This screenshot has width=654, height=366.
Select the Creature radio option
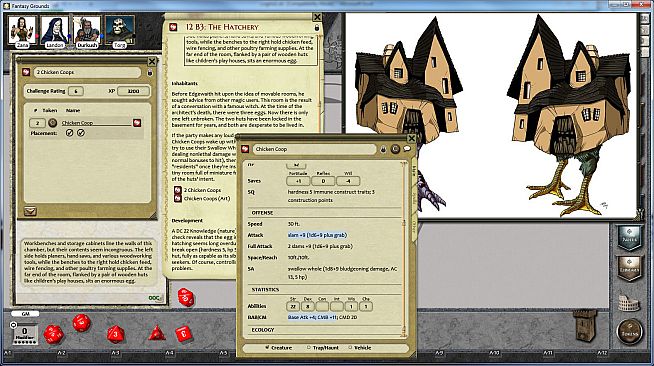coord(279,348)
